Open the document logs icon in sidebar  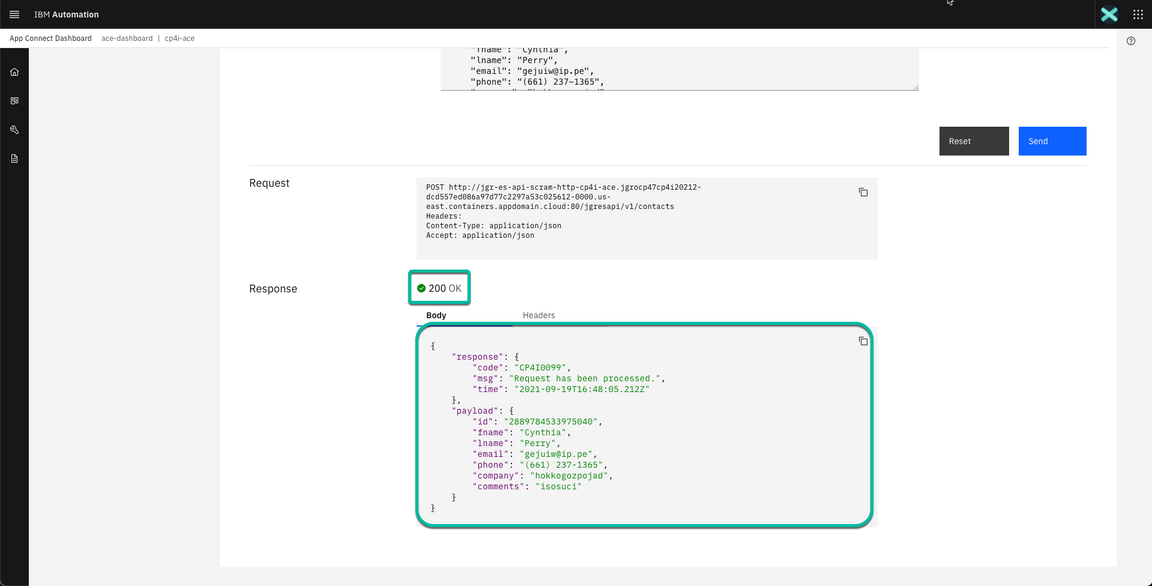click(x=14, y=158)
